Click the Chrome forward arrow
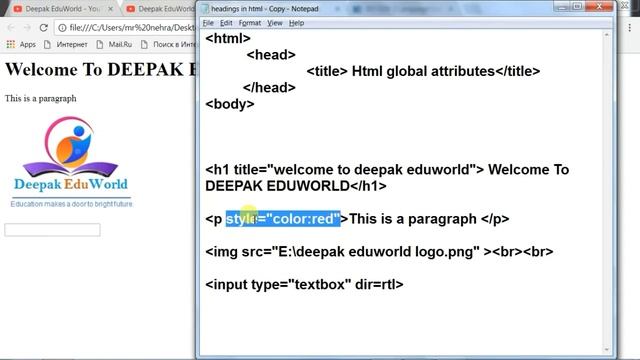640x360 pixels. click(x=27, y=28)
